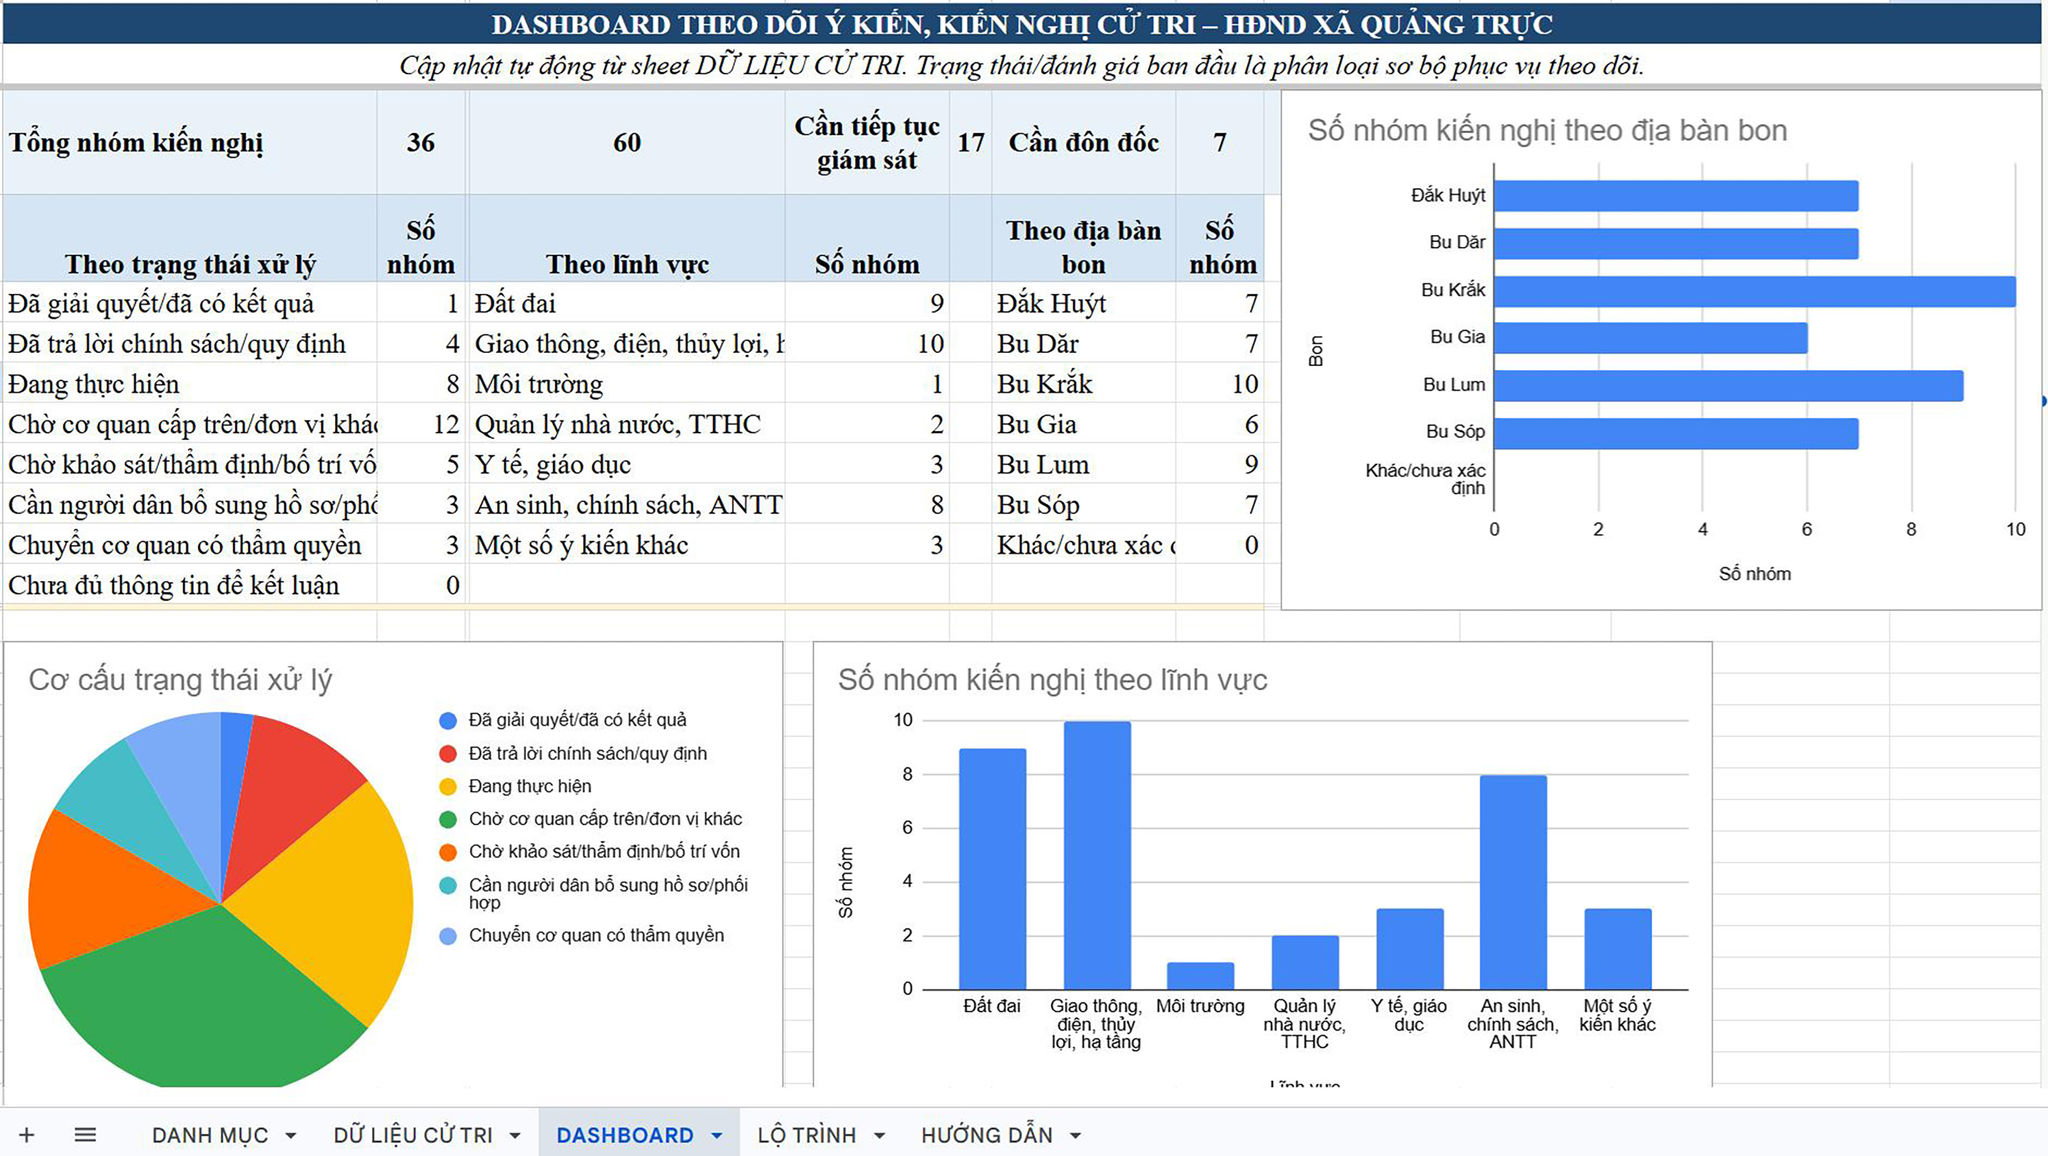Open the DASHBOARD tab dropdown arrow
Screen dimensions: 2048x1156
717,1136
